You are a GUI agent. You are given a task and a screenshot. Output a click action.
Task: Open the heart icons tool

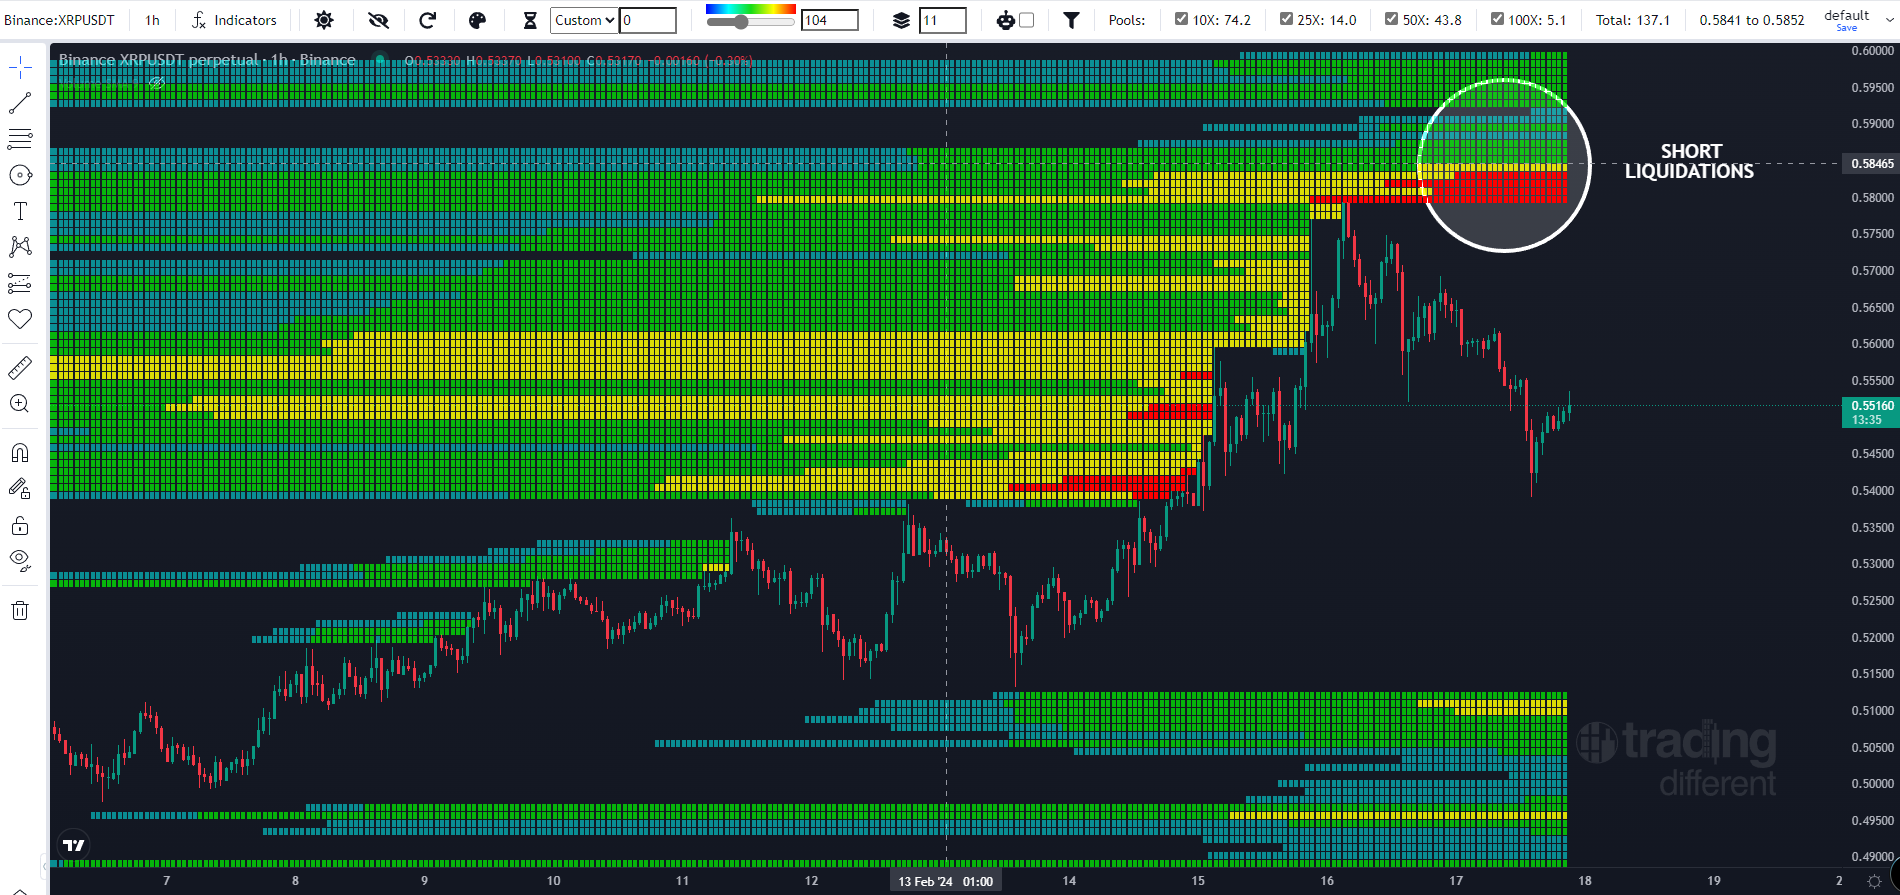tap(20, 319)
